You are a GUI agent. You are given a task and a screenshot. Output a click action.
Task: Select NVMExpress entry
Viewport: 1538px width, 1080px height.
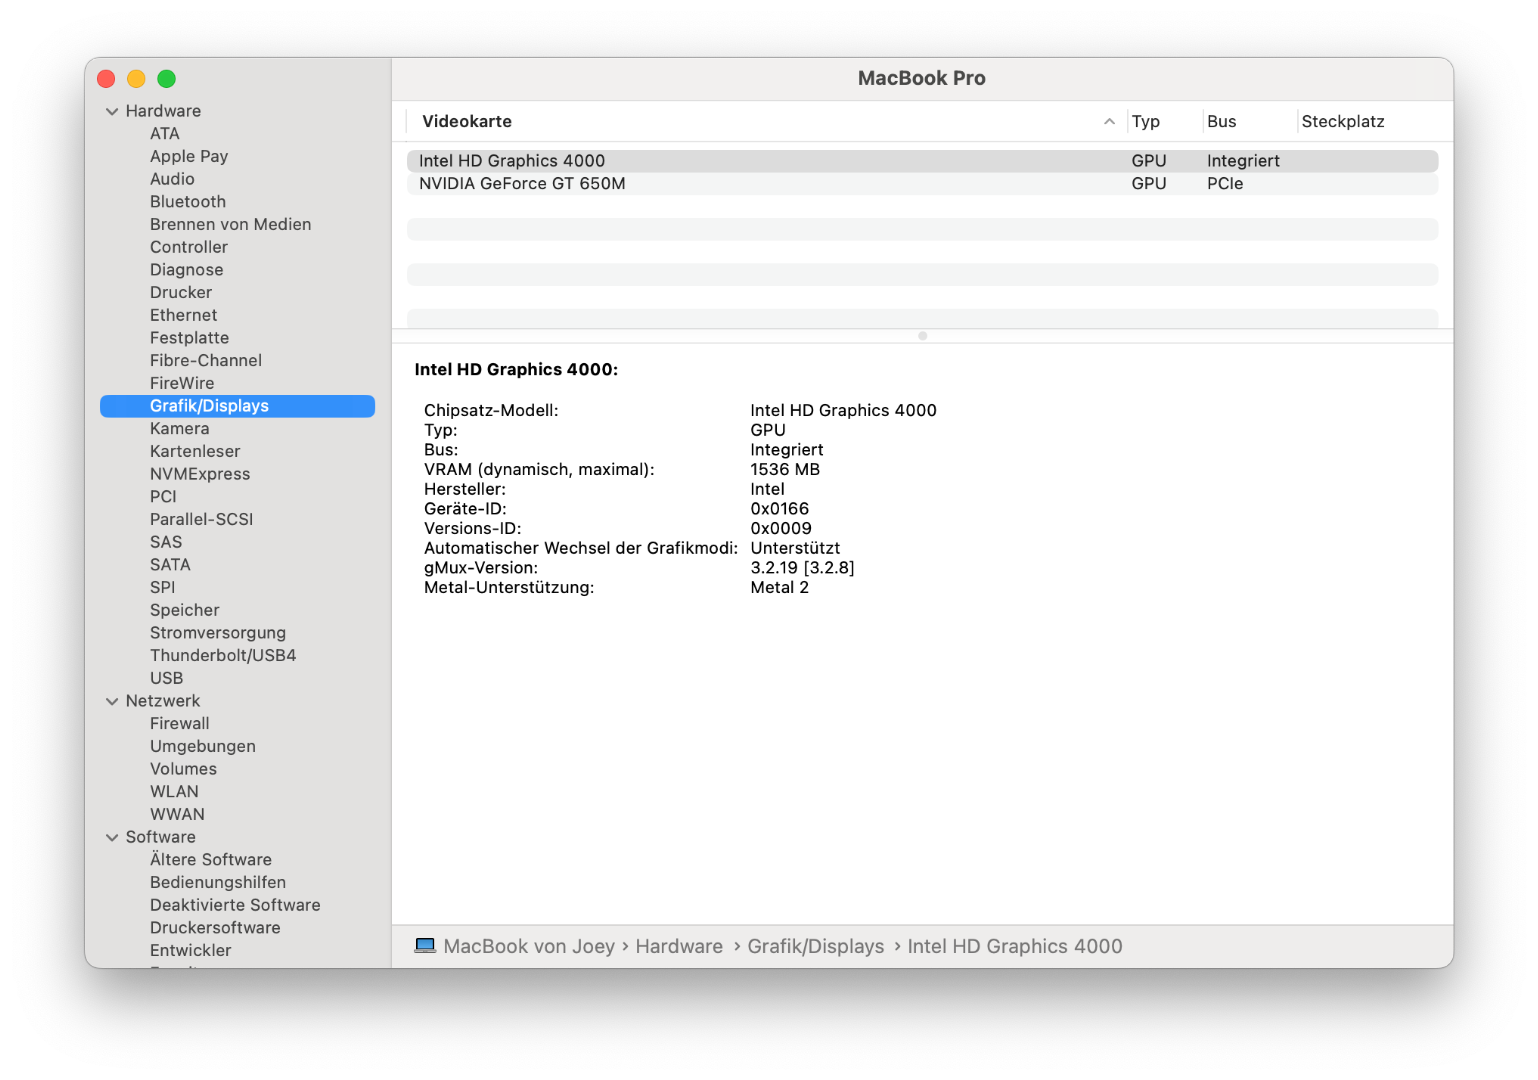point(200,474)
